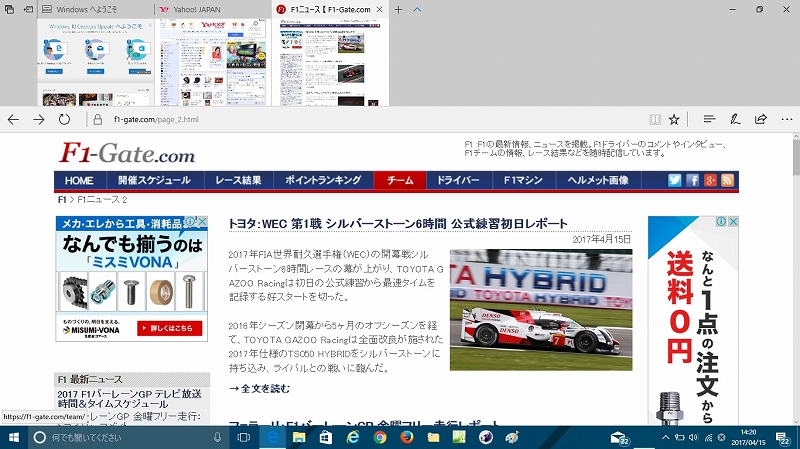This screenshot has height=449, width=800.
Task: Open the site's Google+ icon
Action: coord(710,180)
